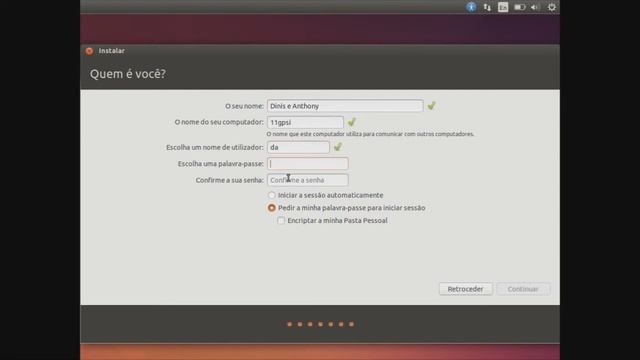The width and height of the screenshot is (640, 360).
Task: Click the computer name hint text
Action: pyautogui.click(x=370, y=134)
